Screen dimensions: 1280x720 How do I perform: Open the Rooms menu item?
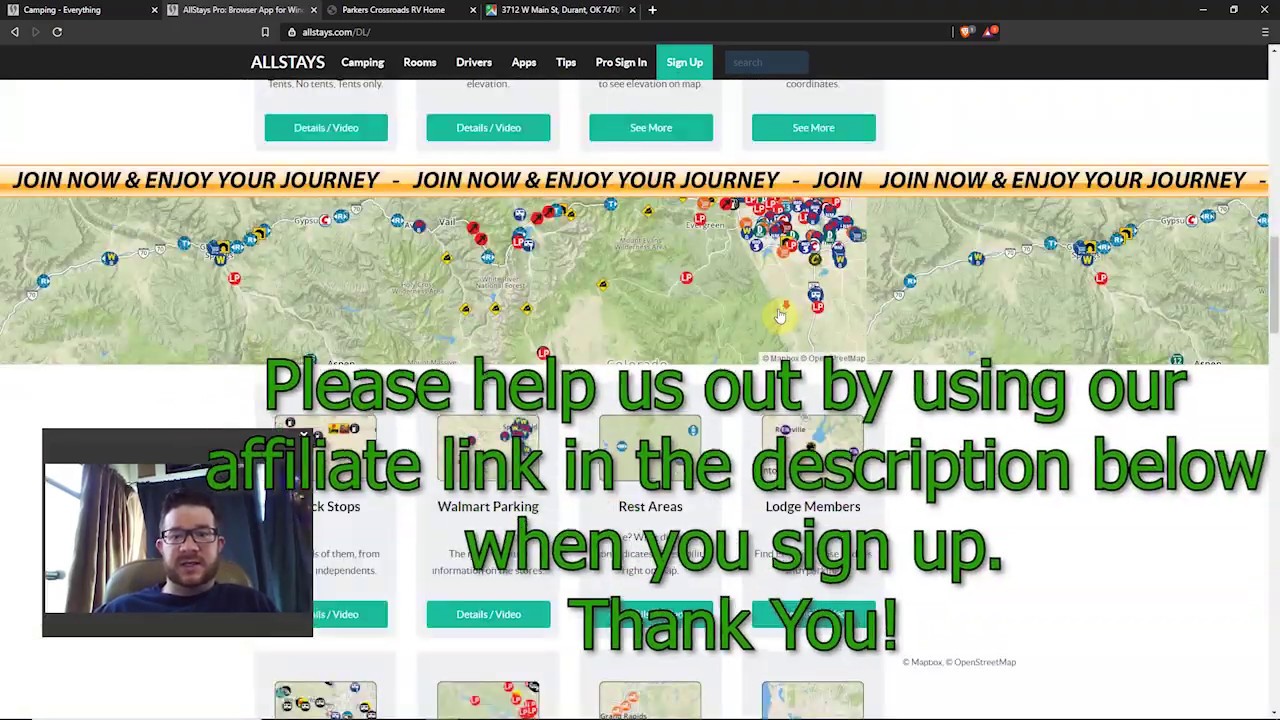point(420,62)
